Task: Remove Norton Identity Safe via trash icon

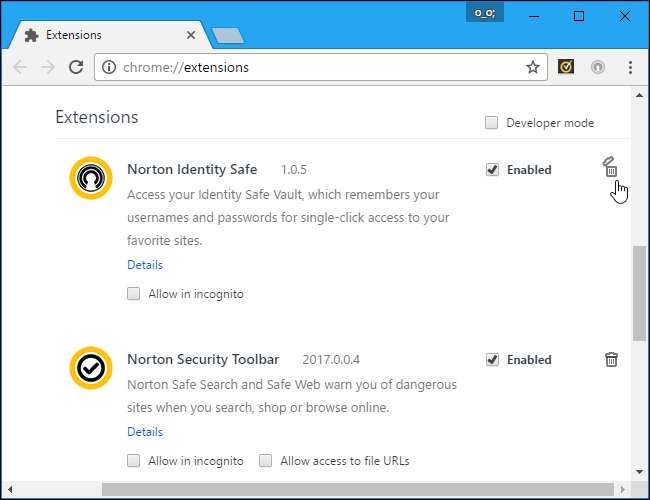Action: click(610, 168)
